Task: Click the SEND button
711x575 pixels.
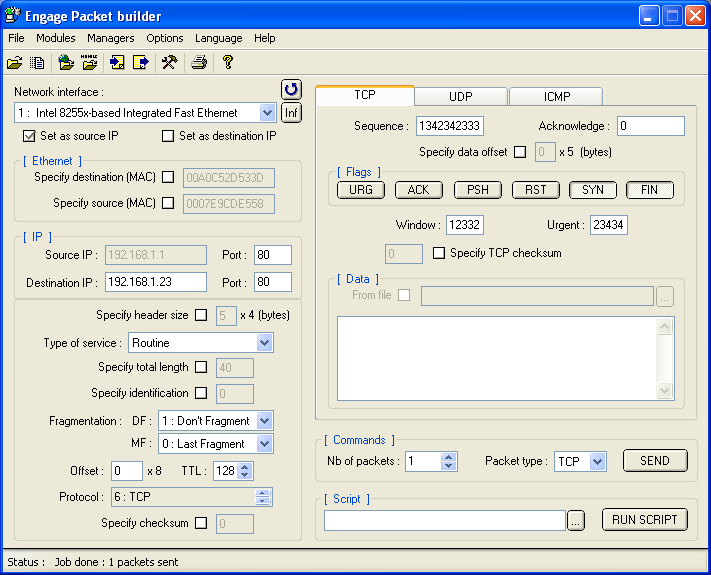Action: click(x=655, y=461)
